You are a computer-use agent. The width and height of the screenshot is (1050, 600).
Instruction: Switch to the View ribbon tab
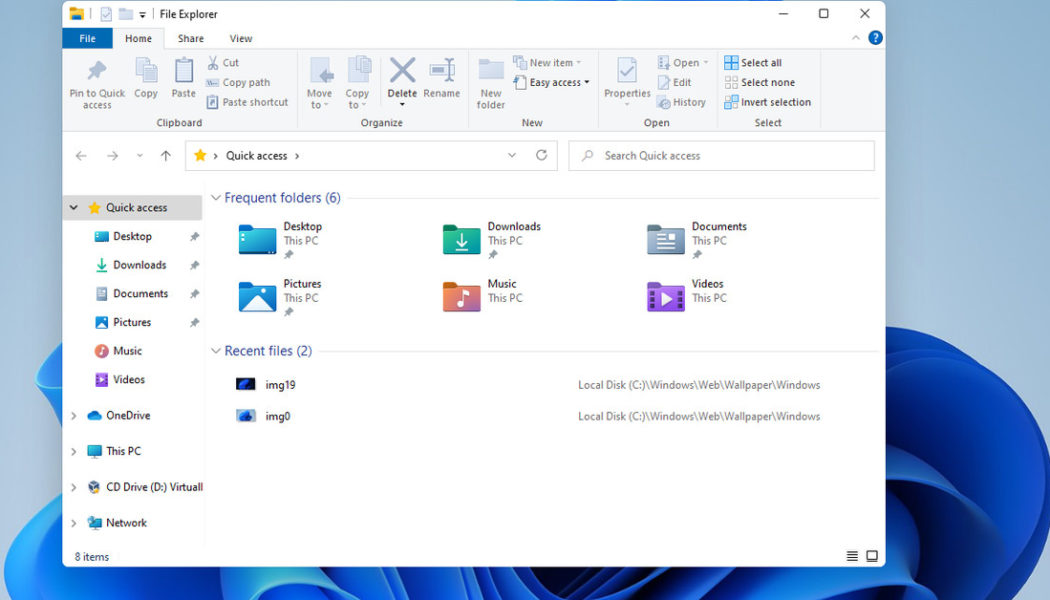(241, 39)
